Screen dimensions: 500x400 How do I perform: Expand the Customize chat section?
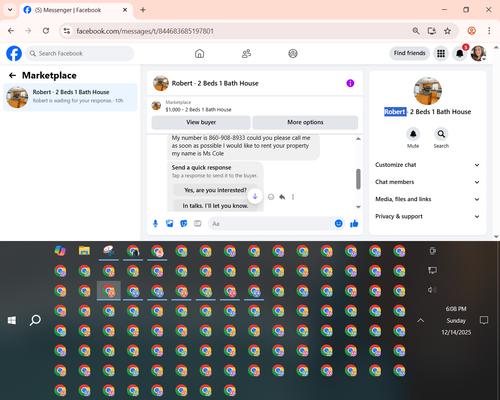coord(427,165)
